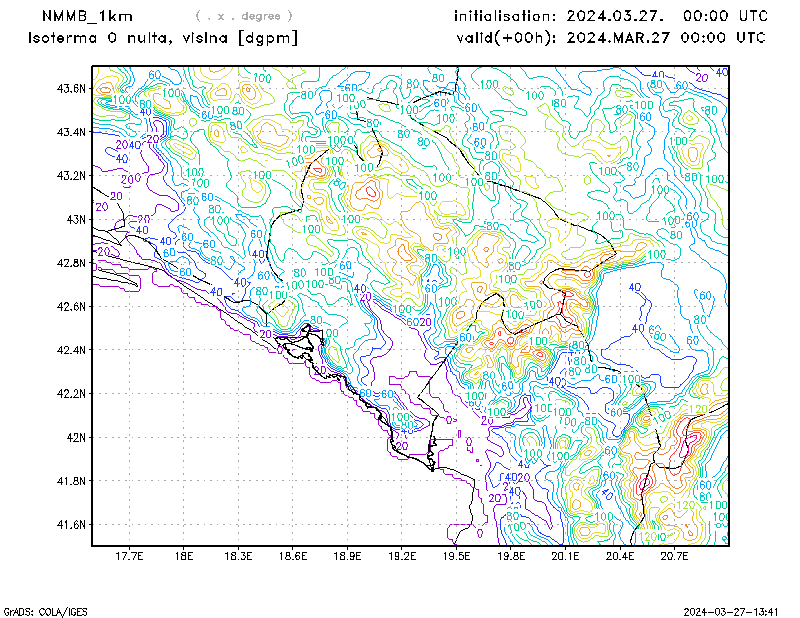The height and width of the screenshot is (618, 800).
Task: Select the 43.4N latitude label
Action: tap(71, 132)
